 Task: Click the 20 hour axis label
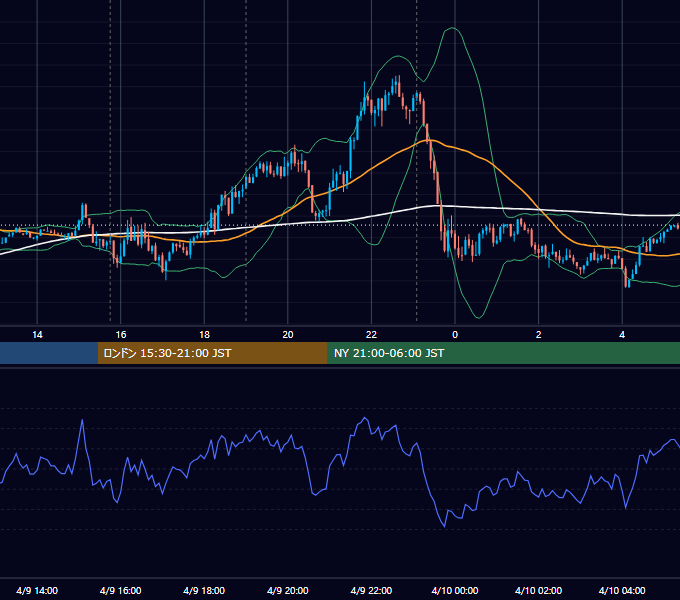(x=288, y=335)
